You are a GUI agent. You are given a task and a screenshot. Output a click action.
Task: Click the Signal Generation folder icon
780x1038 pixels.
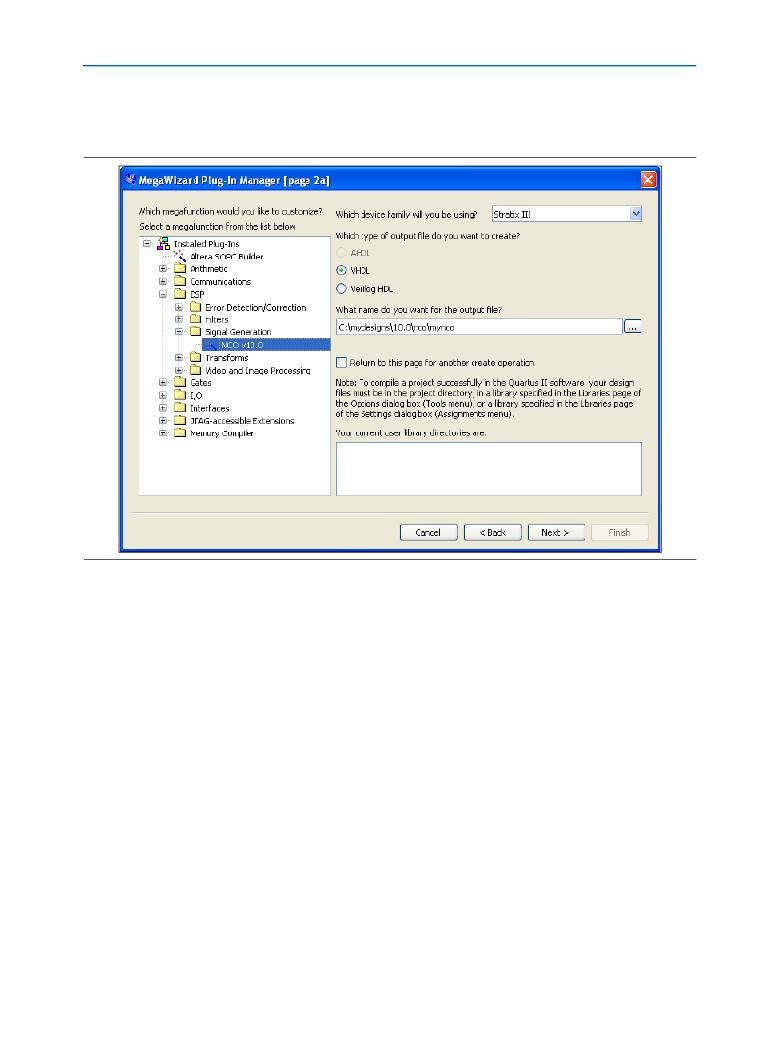point(195,331)
